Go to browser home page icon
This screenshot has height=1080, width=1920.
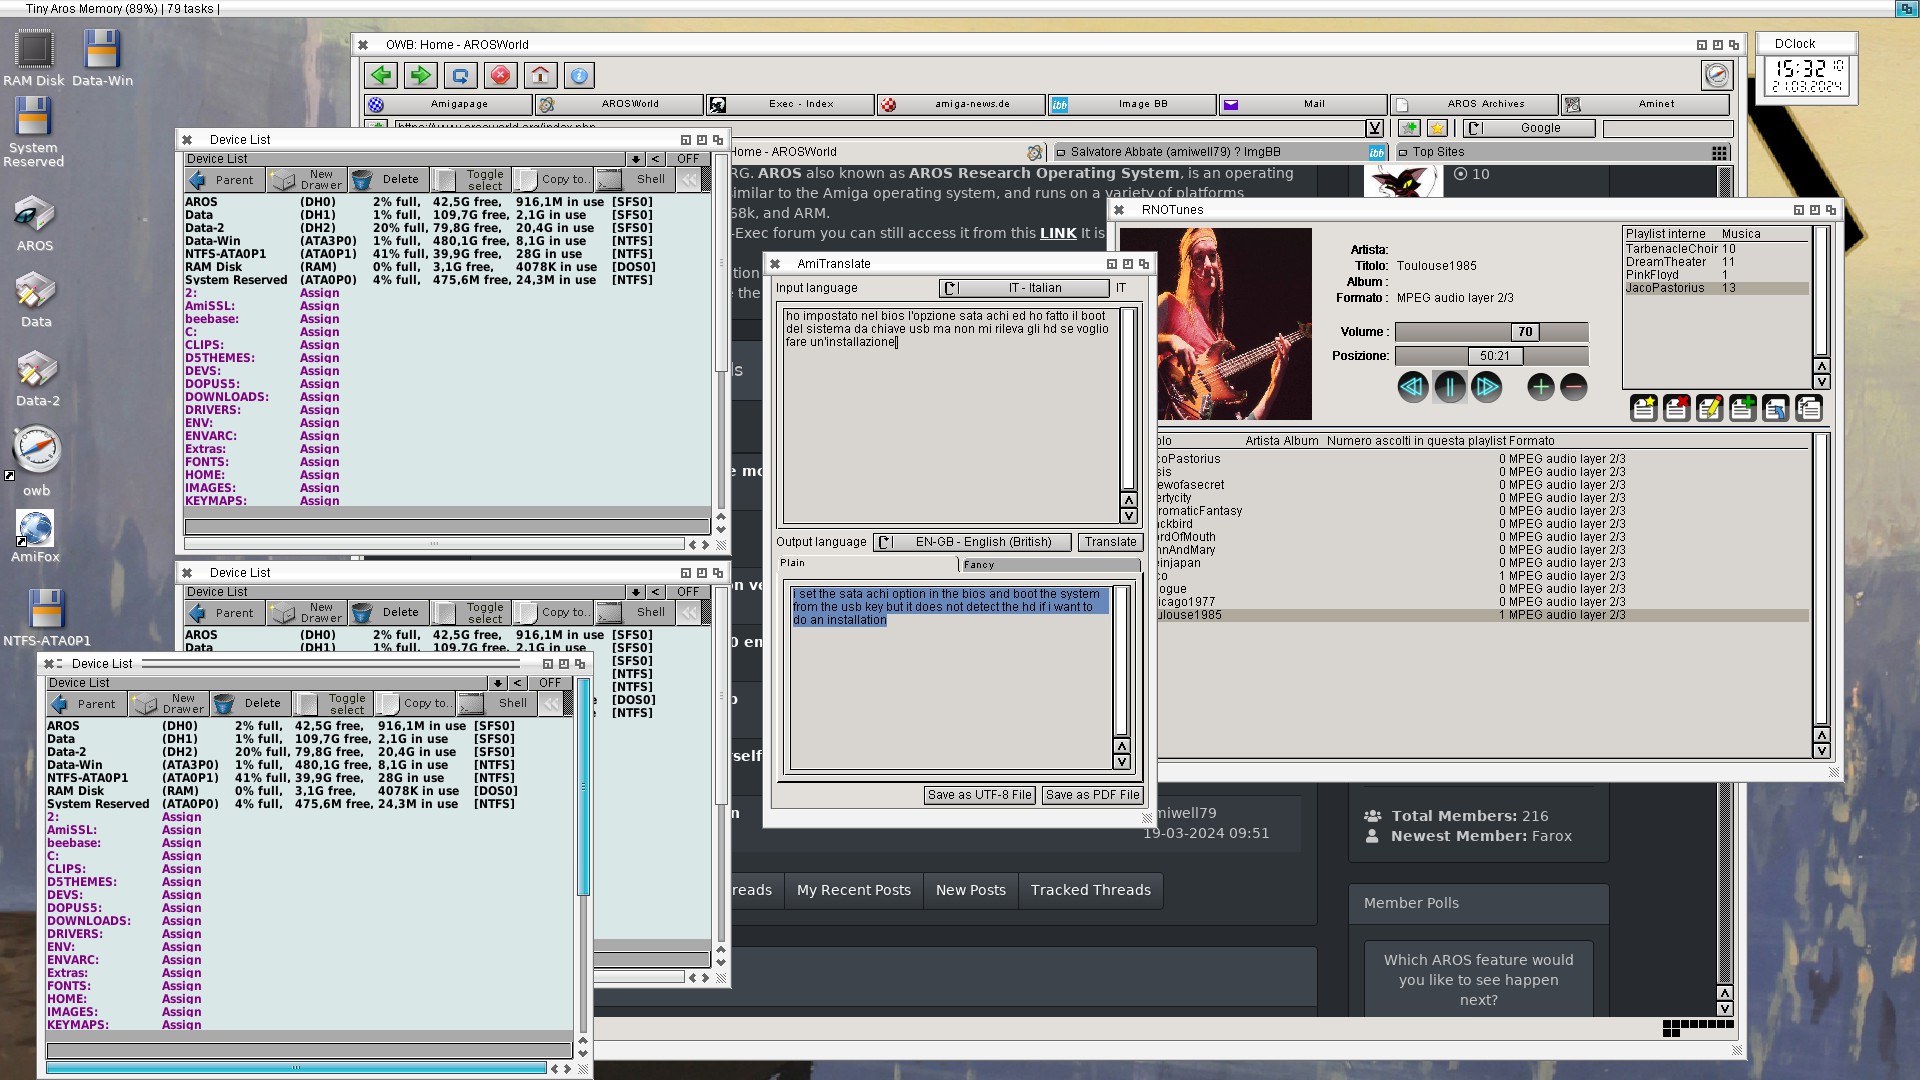click(540, 75)
